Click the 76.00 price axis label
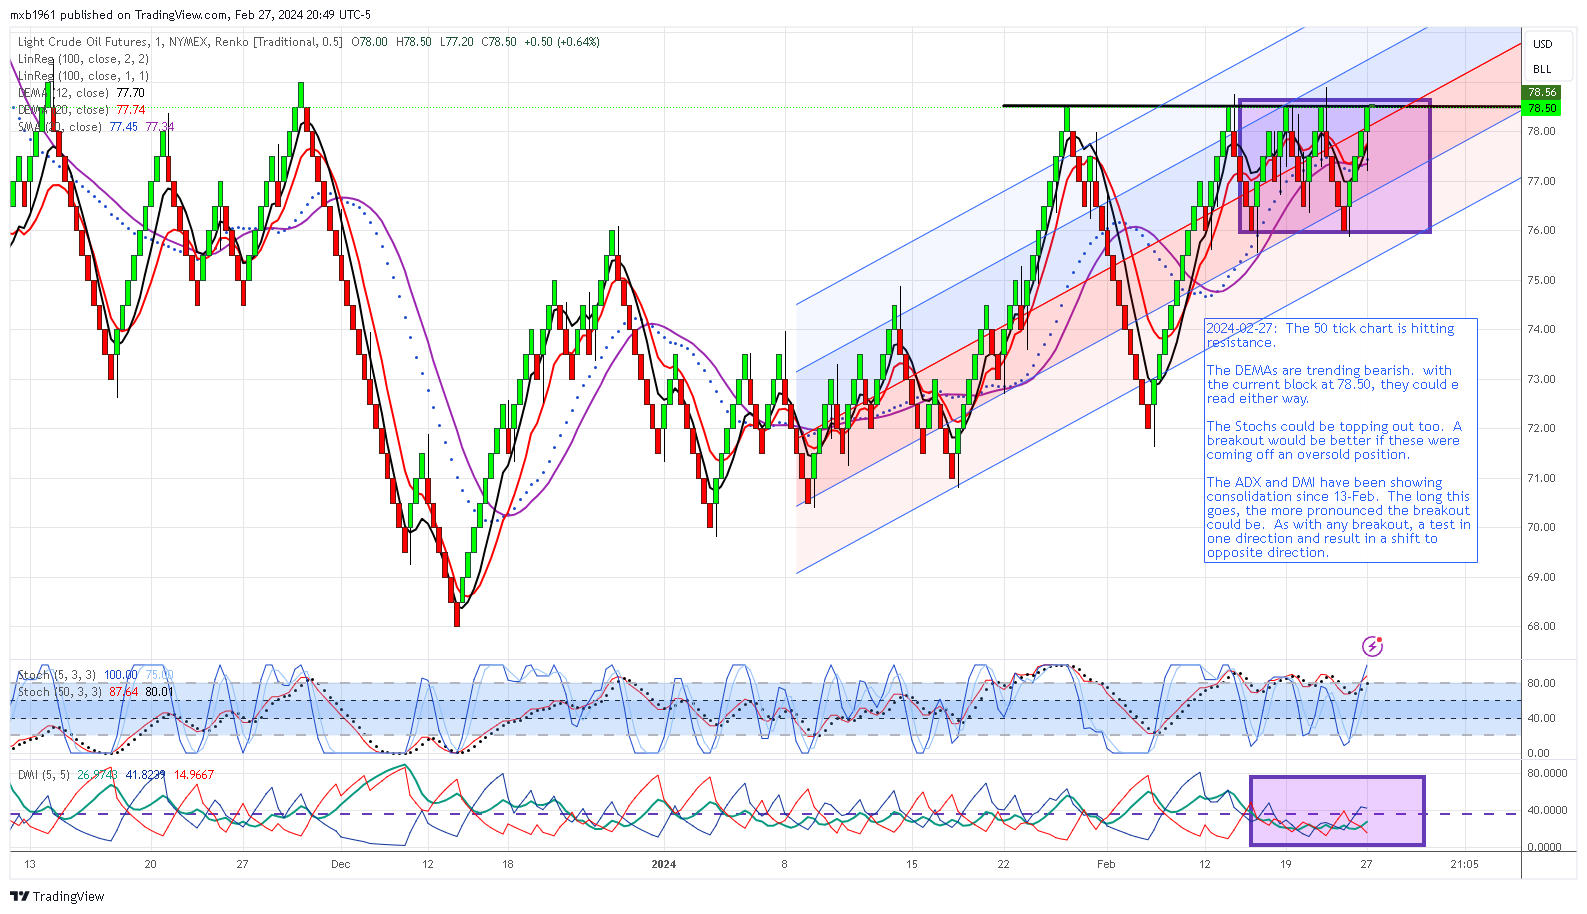 1541,230
